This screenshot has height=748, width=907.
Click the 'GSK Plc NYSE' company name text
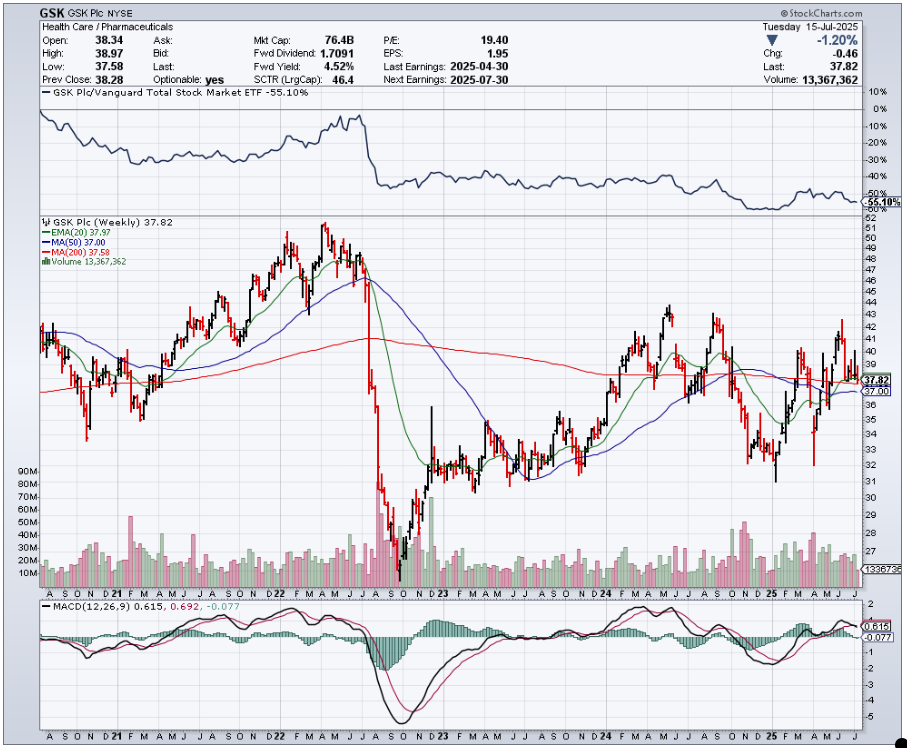click(x=100, y=14)
